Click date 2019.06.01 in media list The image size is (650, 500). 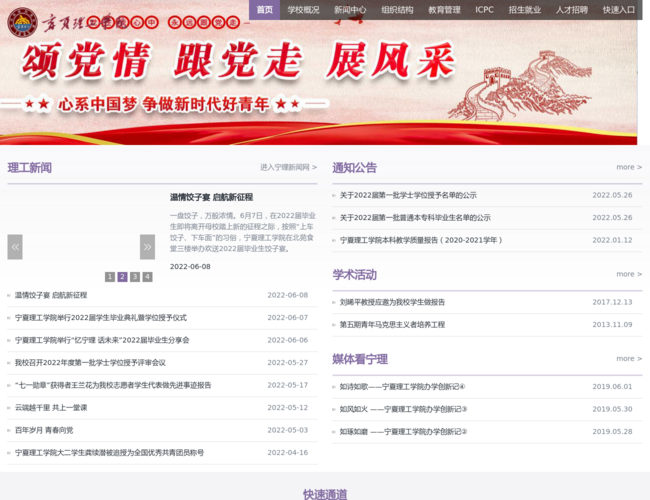point(612,387)
